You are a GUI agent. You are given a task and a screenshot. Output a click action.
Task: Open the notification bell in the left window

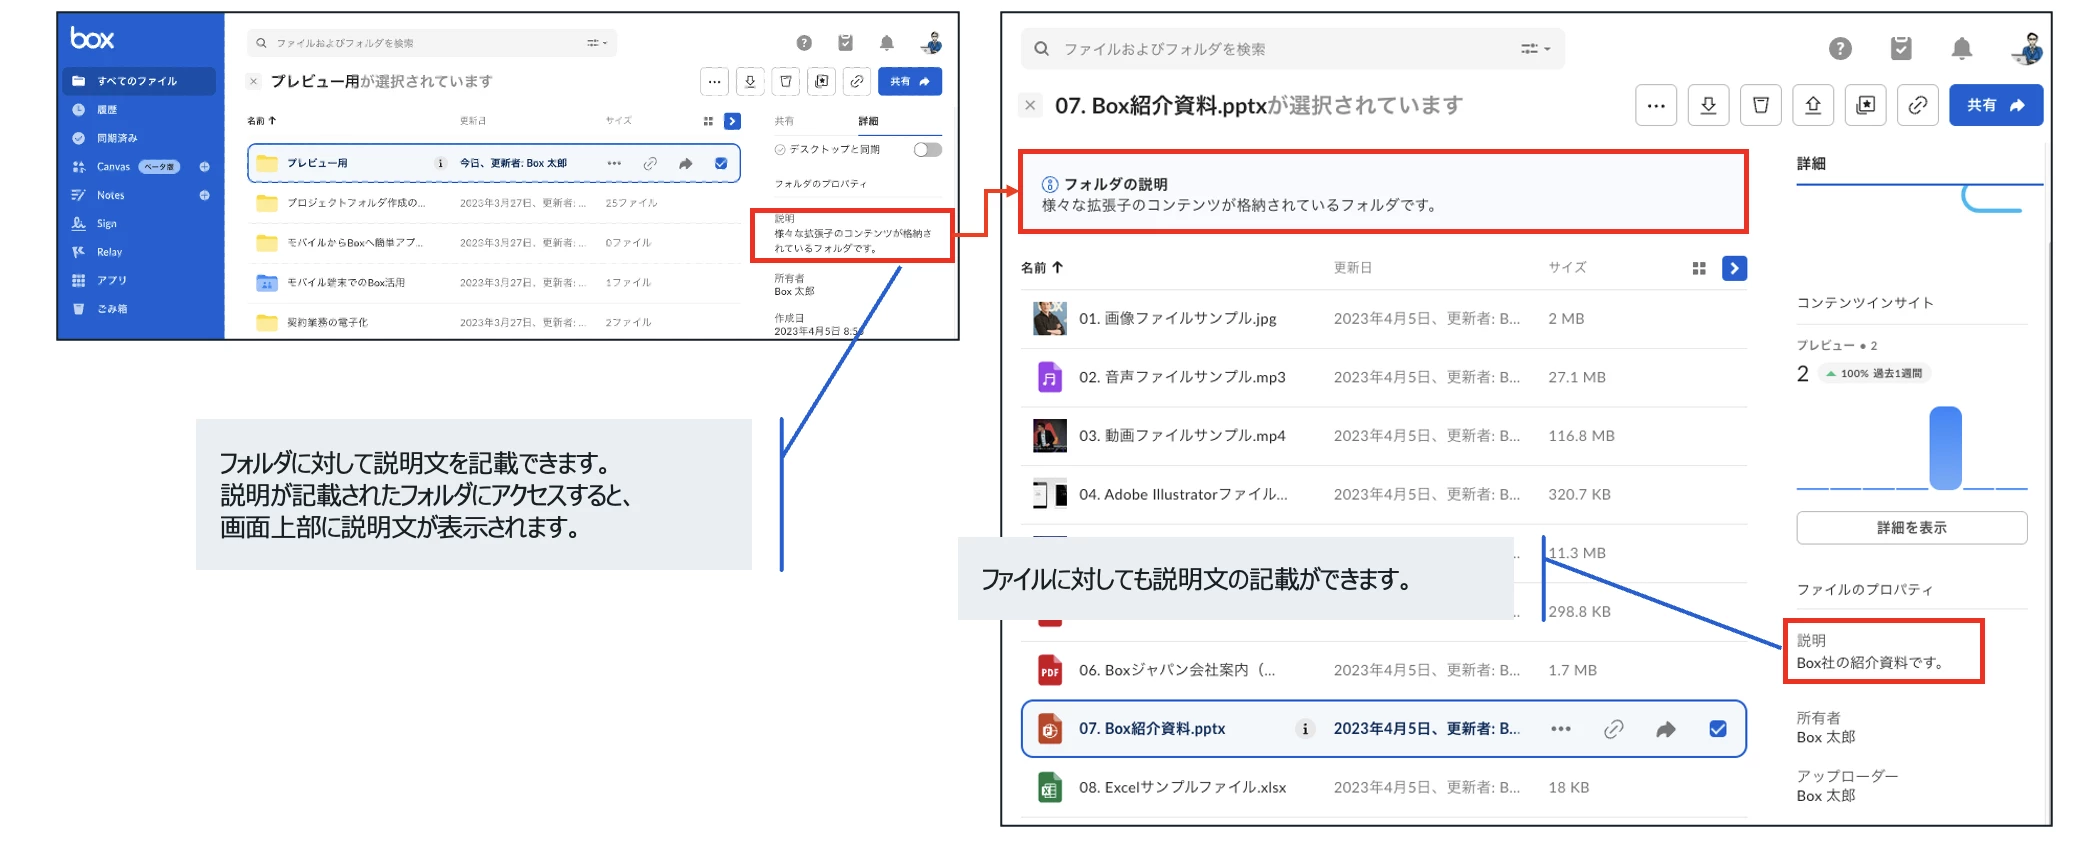[887, 43]
